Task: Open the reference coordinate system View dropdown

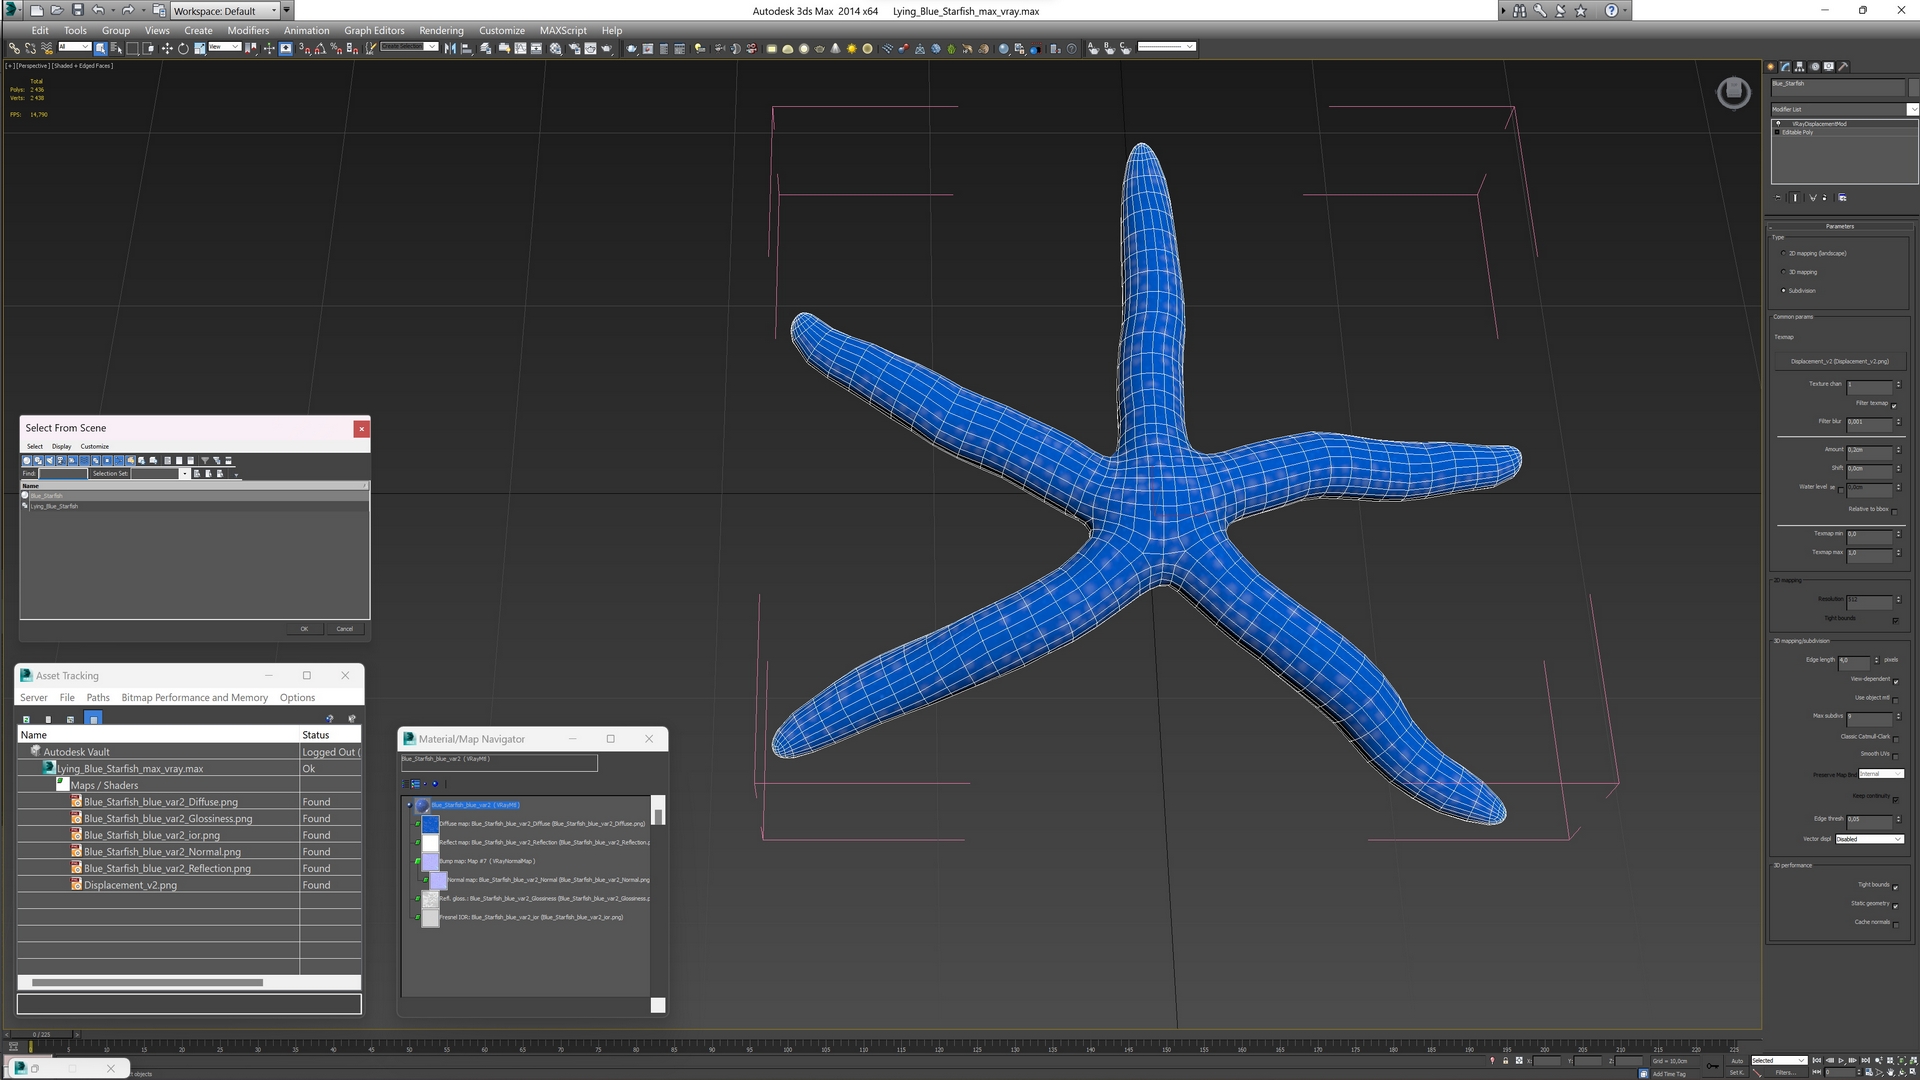Action: click(x=224, y=47)
